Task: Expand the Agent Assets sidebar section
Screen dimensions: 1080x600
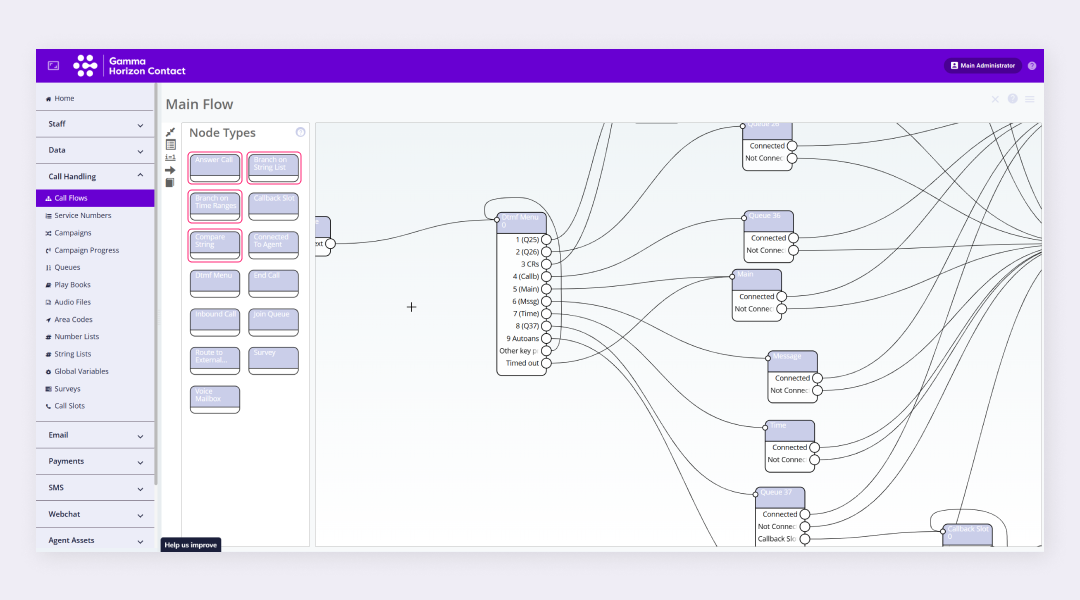Action: (95, 541)
